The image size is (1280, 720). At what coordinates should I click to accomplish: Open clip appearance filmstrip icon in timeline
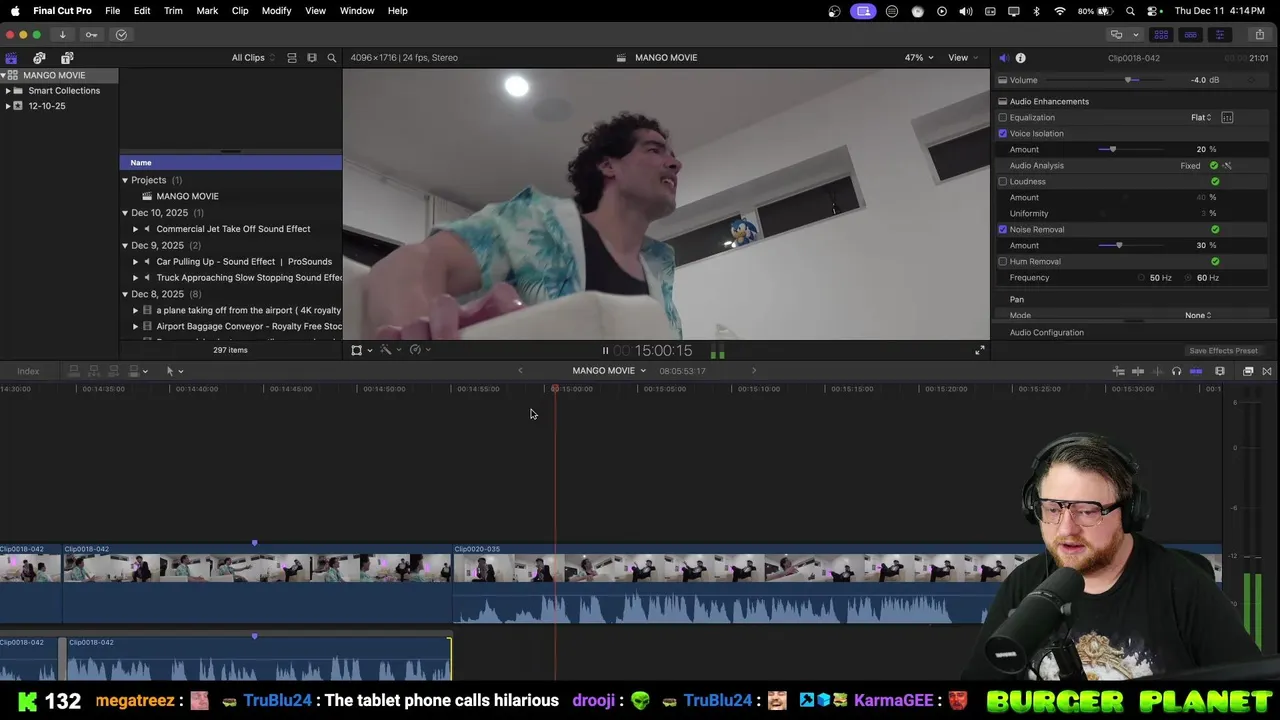point(1220,372)
